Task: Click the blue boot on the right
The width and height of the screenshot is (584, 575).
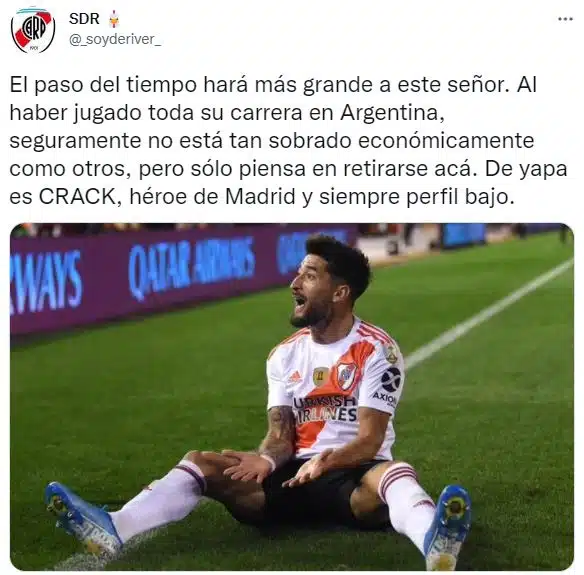Action: click(447, 525)
